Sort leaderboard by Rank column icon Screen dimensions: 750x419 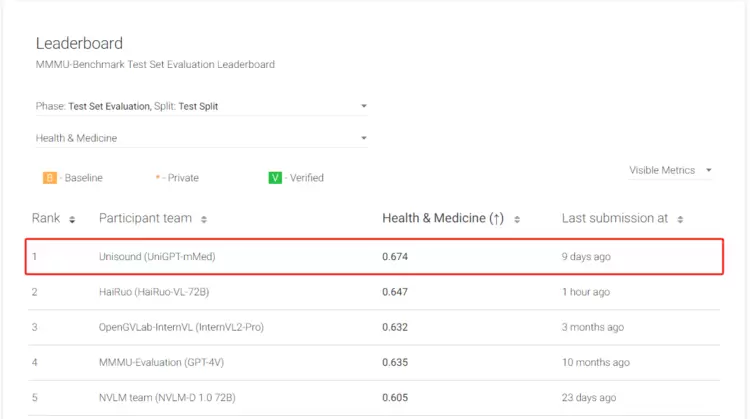(x=72, y=219)
